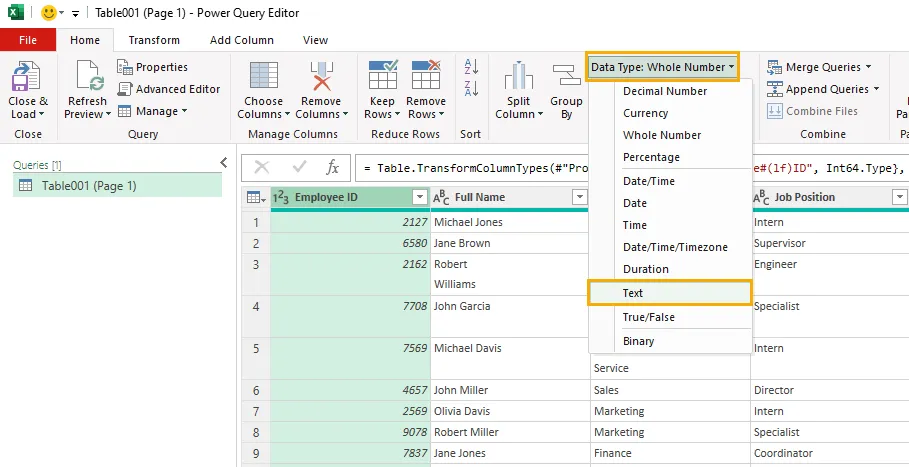Click the table corner menu icon
This screenshot has width=909, height=467.
pos(256,198)
